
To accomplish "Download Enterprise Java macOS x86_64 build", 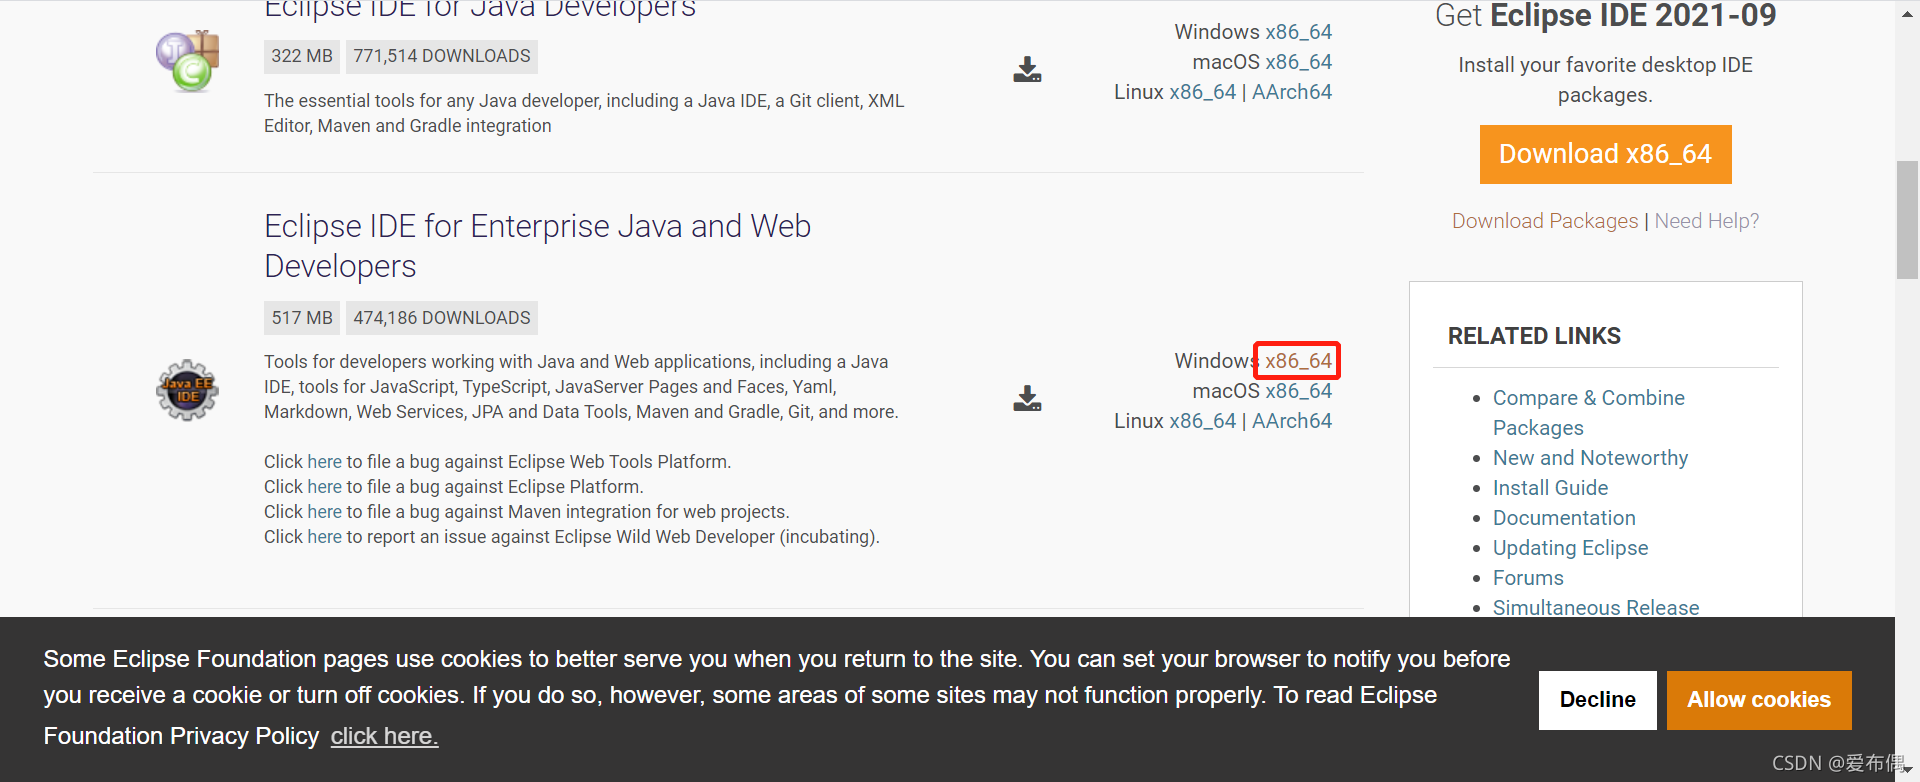I will [1298, 391].
